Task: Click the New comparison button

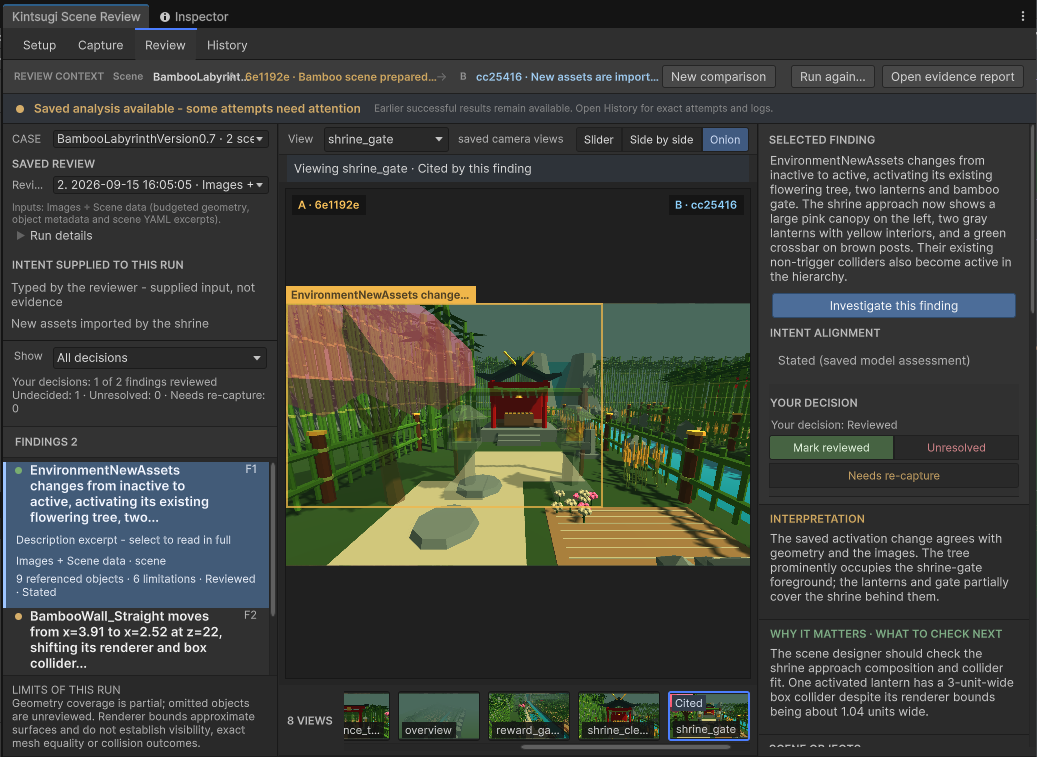Action: (x=718, y=77)
